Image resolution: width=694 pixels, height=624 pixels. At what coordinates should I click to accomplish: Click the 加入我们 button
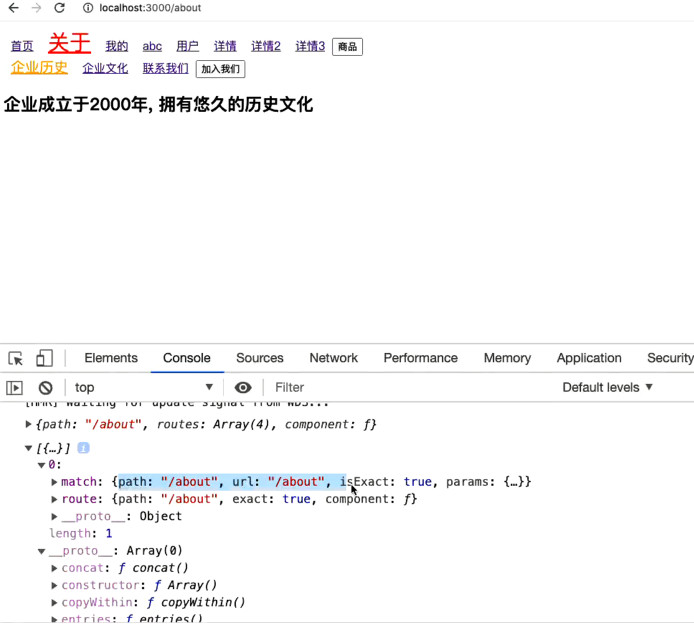tap(220, 69)
